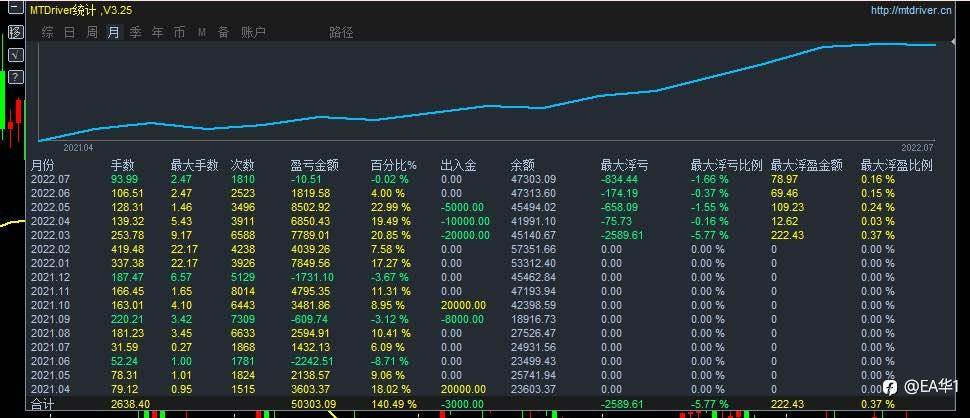Click trade count 8014 for 2021.11

pos(242,291)
